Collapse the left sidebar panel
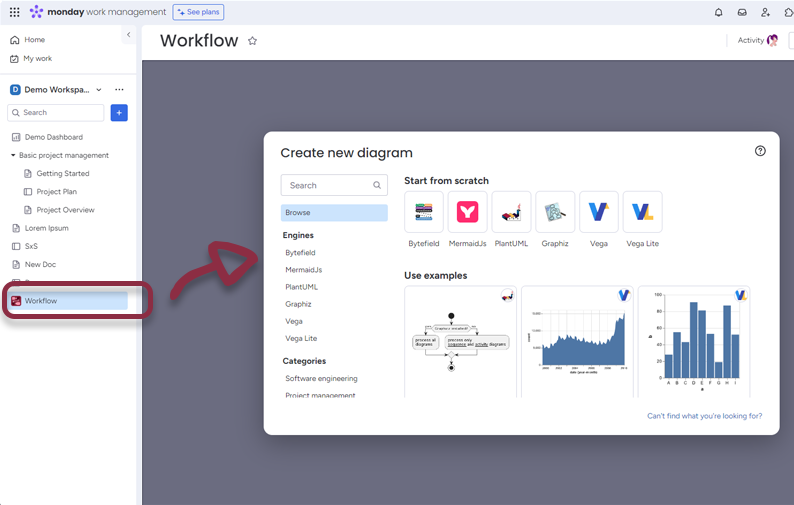This screenshot has height=505, width=794. pos(128,35)
